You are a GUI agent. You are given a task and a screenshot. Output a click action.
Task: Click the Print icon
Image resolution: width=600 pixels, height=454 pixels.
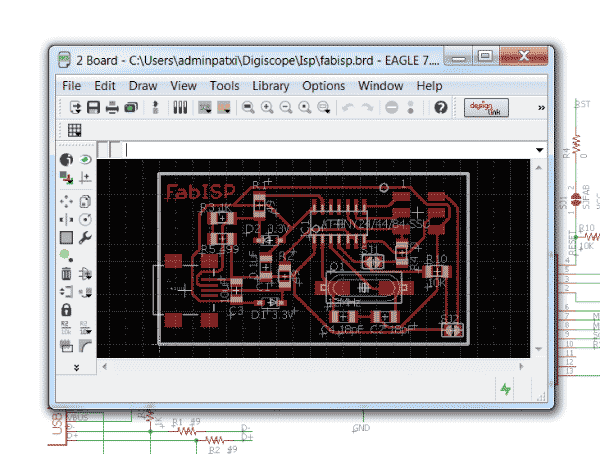(112, 108)
